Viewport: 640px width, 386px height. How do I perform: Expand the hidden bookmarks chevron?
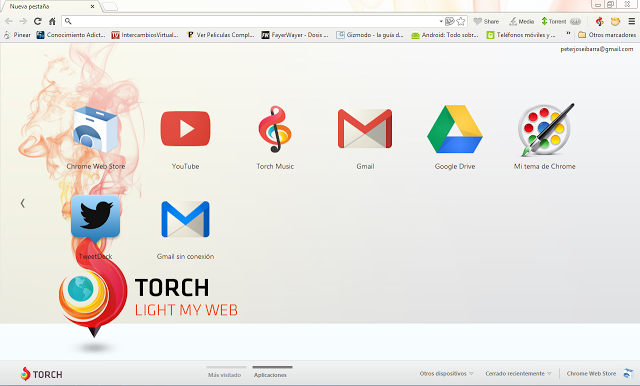pos(568,33)
